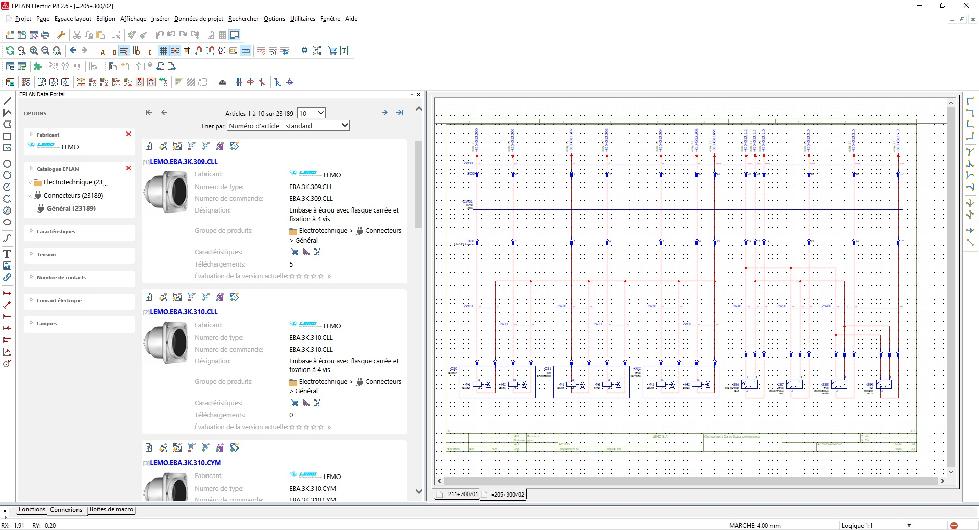979x530 pixels.
Task: Expand the Caractéristiques filter section
Action: [56, 231]
